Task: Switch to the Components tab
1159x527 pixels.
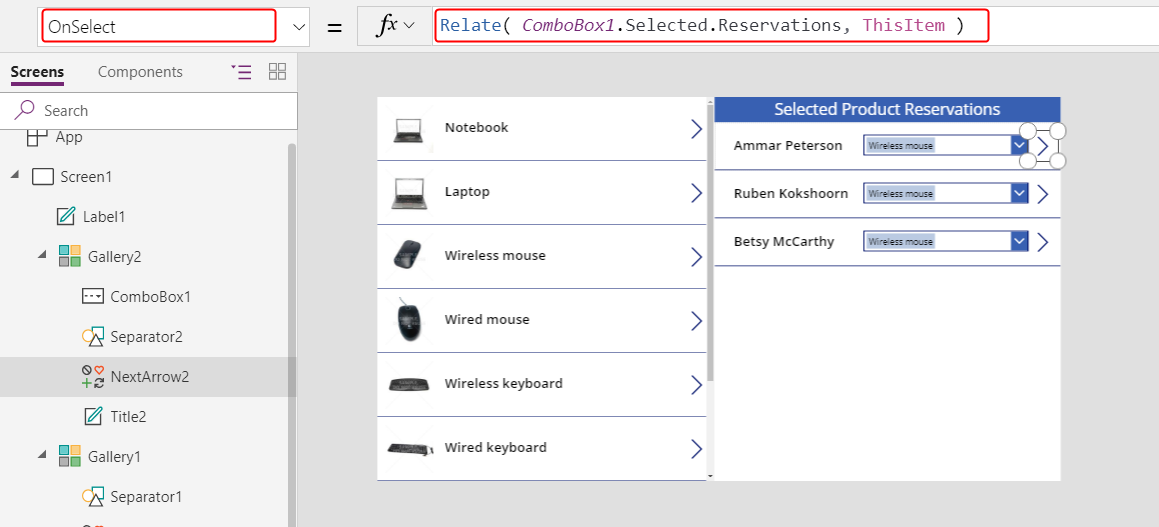Action: (x=140, y=72)
